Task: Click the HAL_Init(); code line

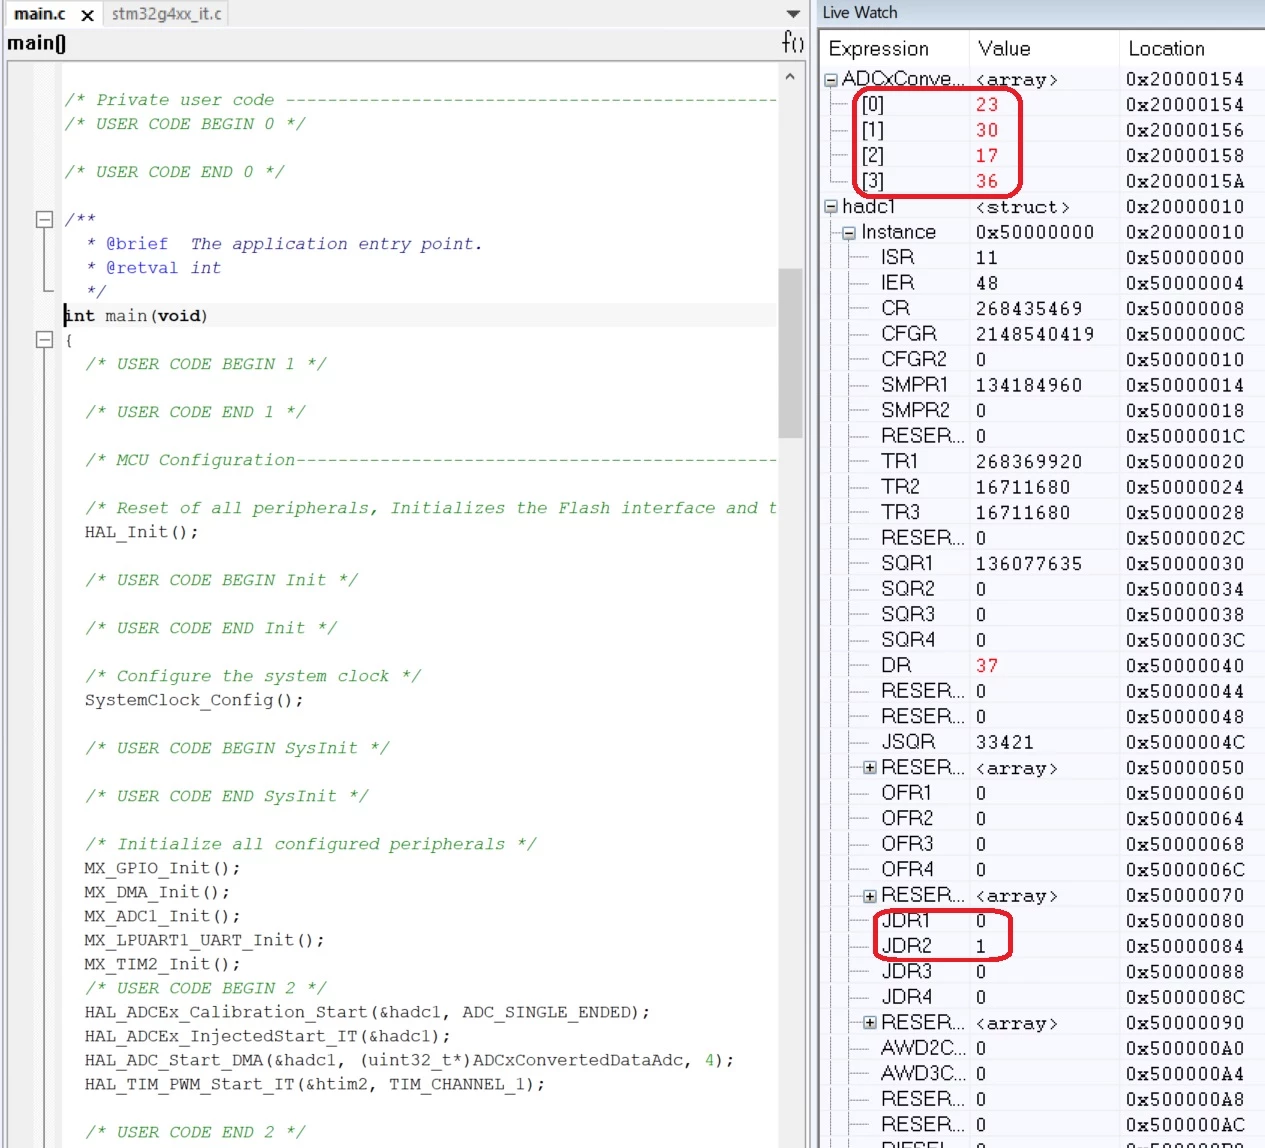Action: [x=141, y=532]
